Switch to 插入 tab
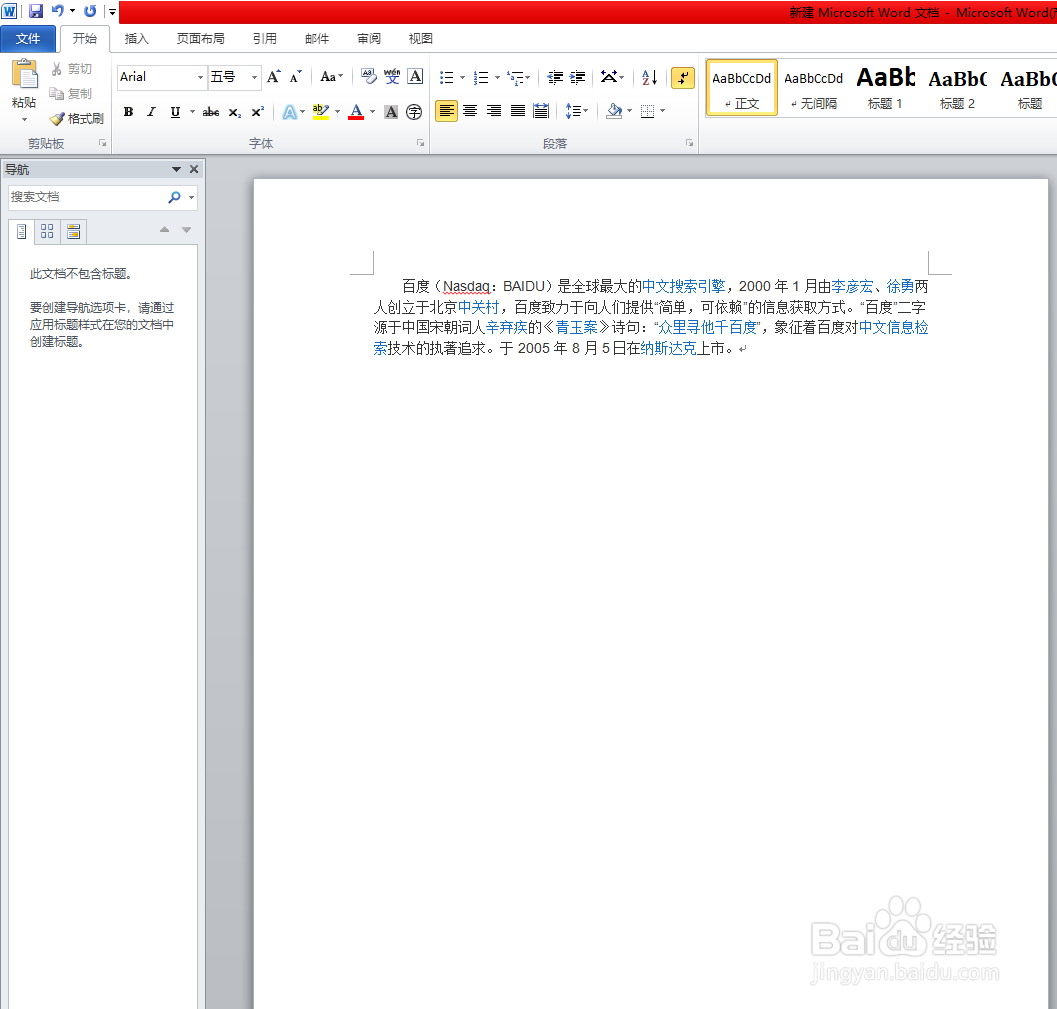 pos(136,38)
